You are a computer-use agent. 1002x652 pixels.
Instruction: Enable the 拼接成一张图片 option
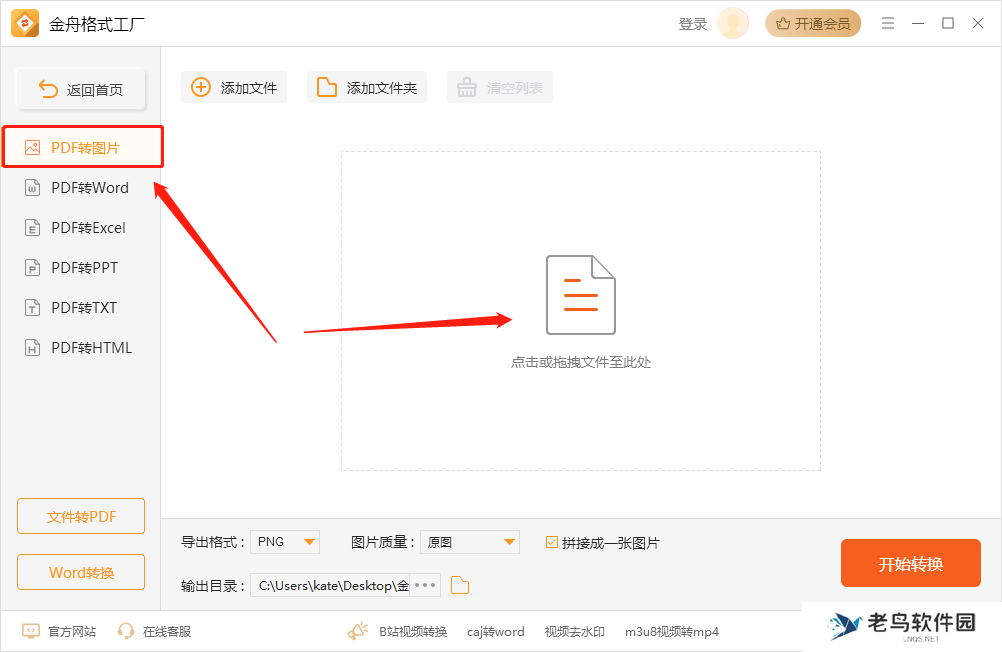551,541
